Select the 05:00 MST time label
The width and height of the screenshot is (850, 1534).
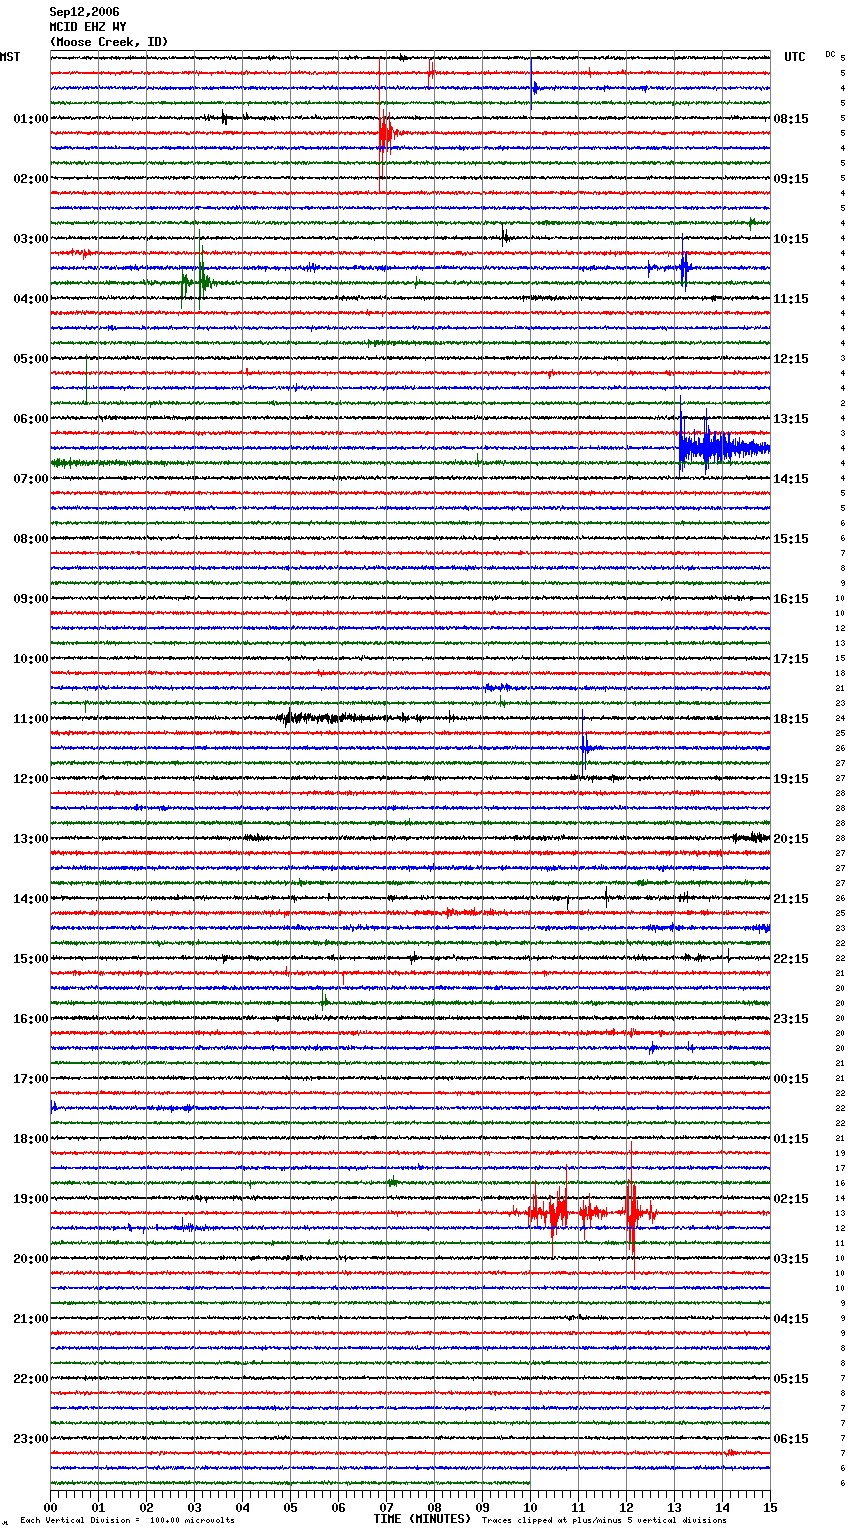30,359
